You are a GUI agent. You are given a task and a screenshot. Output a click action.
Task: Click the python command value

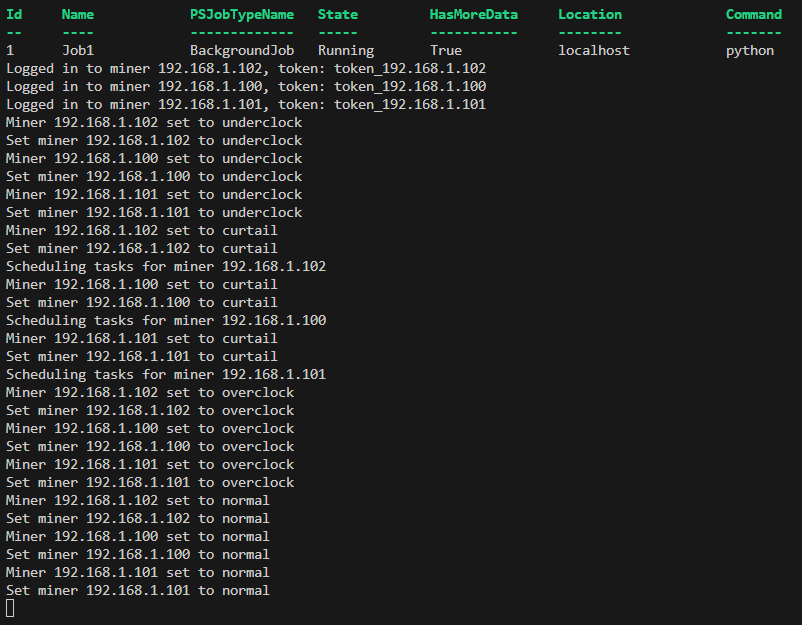(x=750, y=50)
